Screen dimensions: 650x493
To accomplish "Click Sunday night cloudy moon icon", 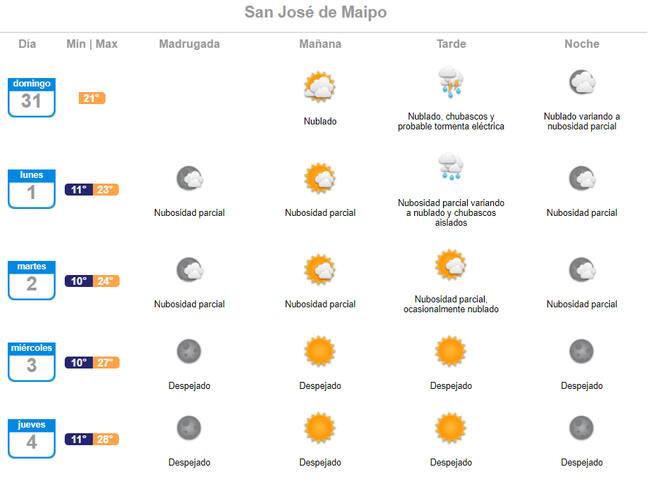I will (x=581, y=83).
